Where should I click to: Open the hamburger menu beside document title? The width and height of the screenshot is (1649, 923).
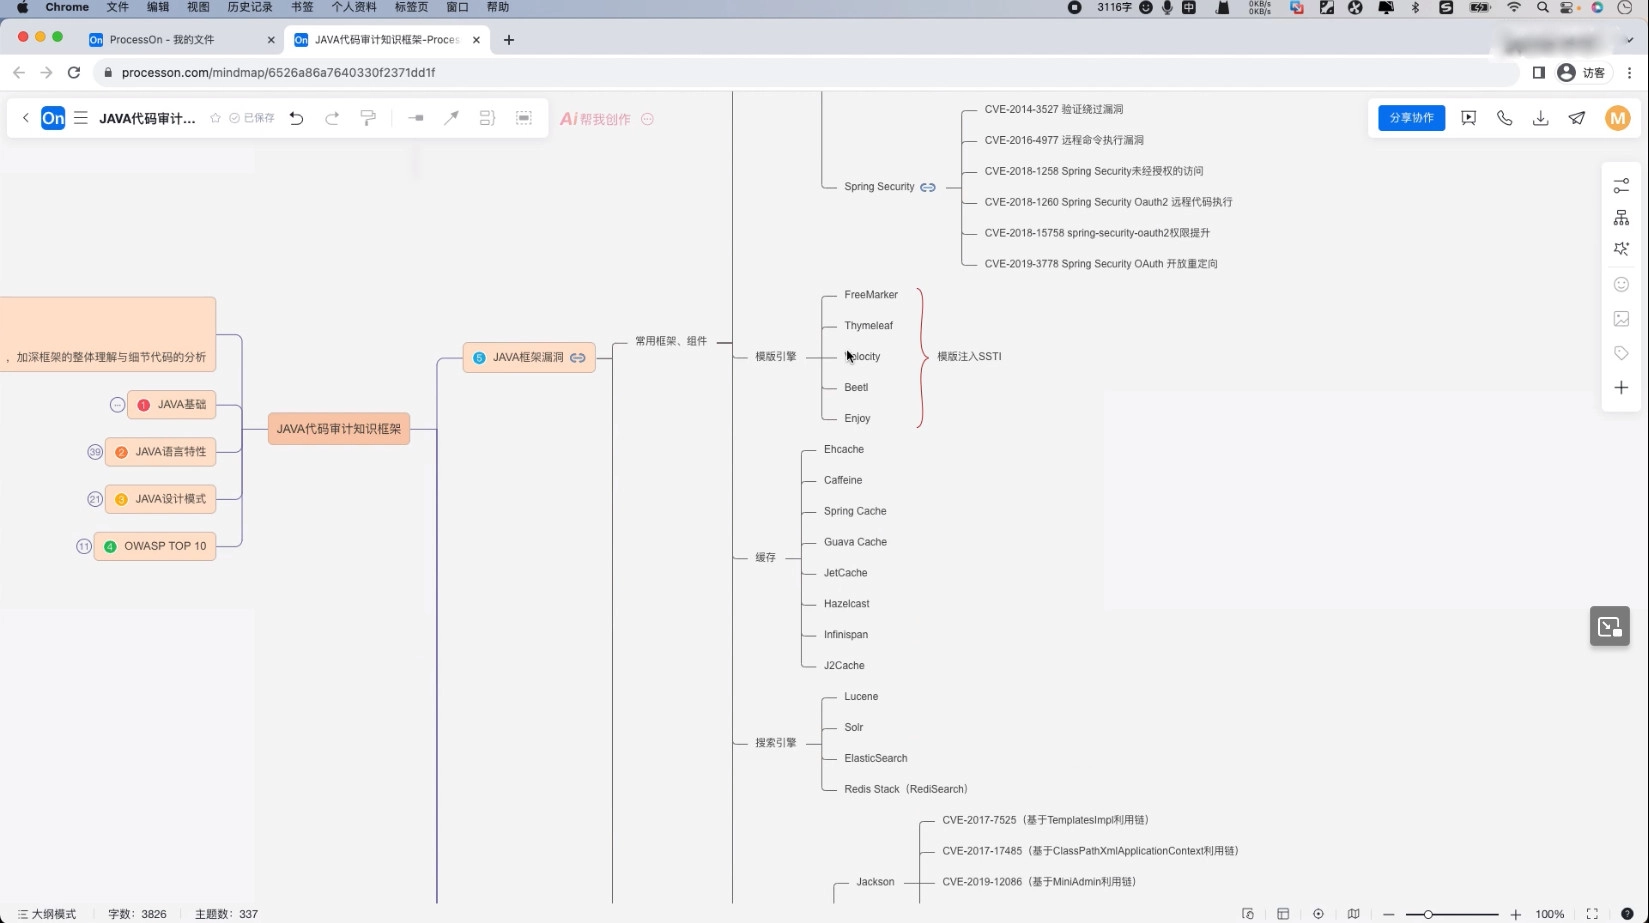81,118
